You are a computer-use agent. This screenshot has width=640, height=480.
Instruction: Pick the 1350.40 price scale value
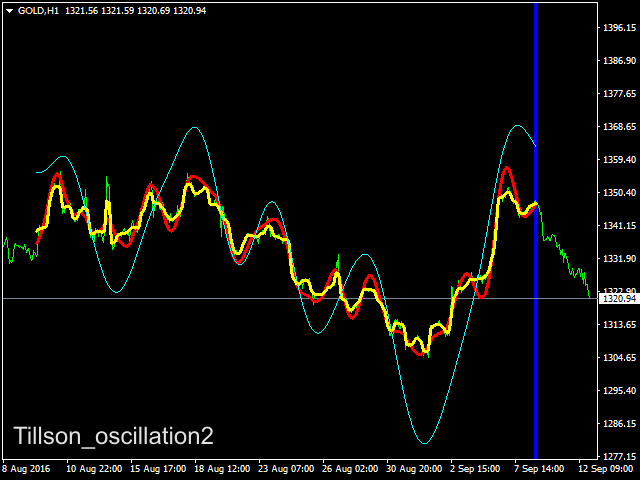coord(619,193)
